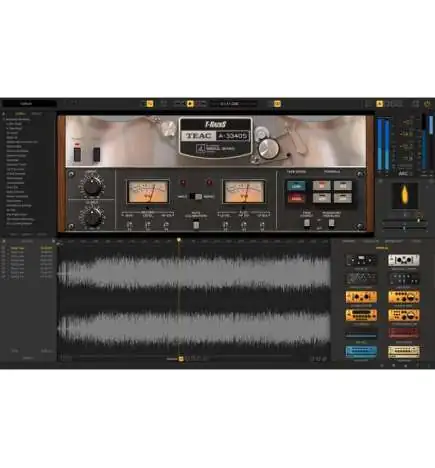This screenshot has width=435, height=468.
Task: Adjust the third Record Level trim screw
Action: coord(166,226)
